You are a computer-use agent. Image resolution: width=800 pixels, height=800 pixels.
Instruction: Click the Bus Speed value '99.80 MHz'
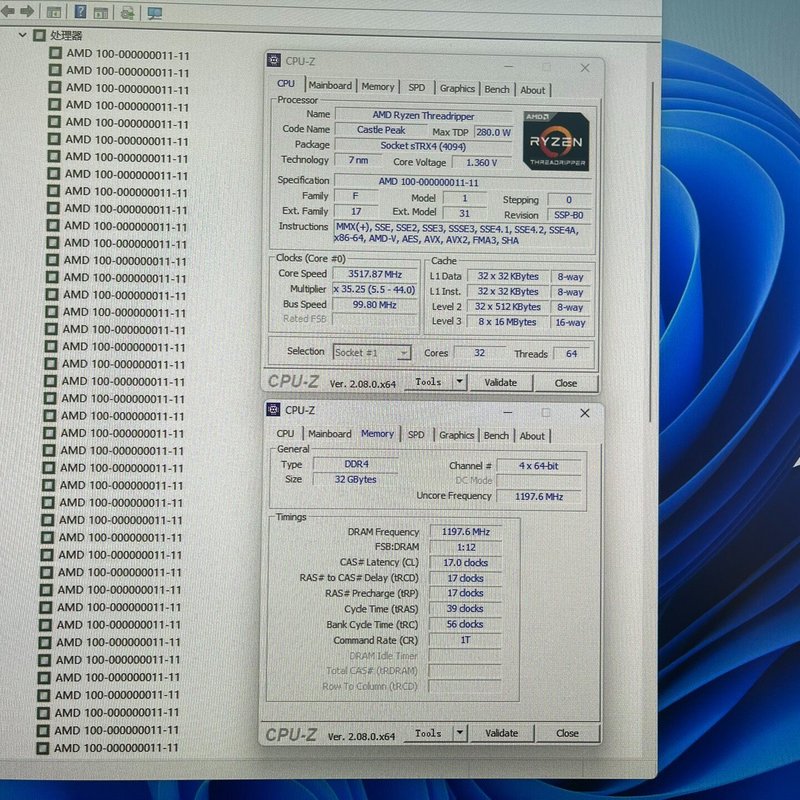coord(375,305)
